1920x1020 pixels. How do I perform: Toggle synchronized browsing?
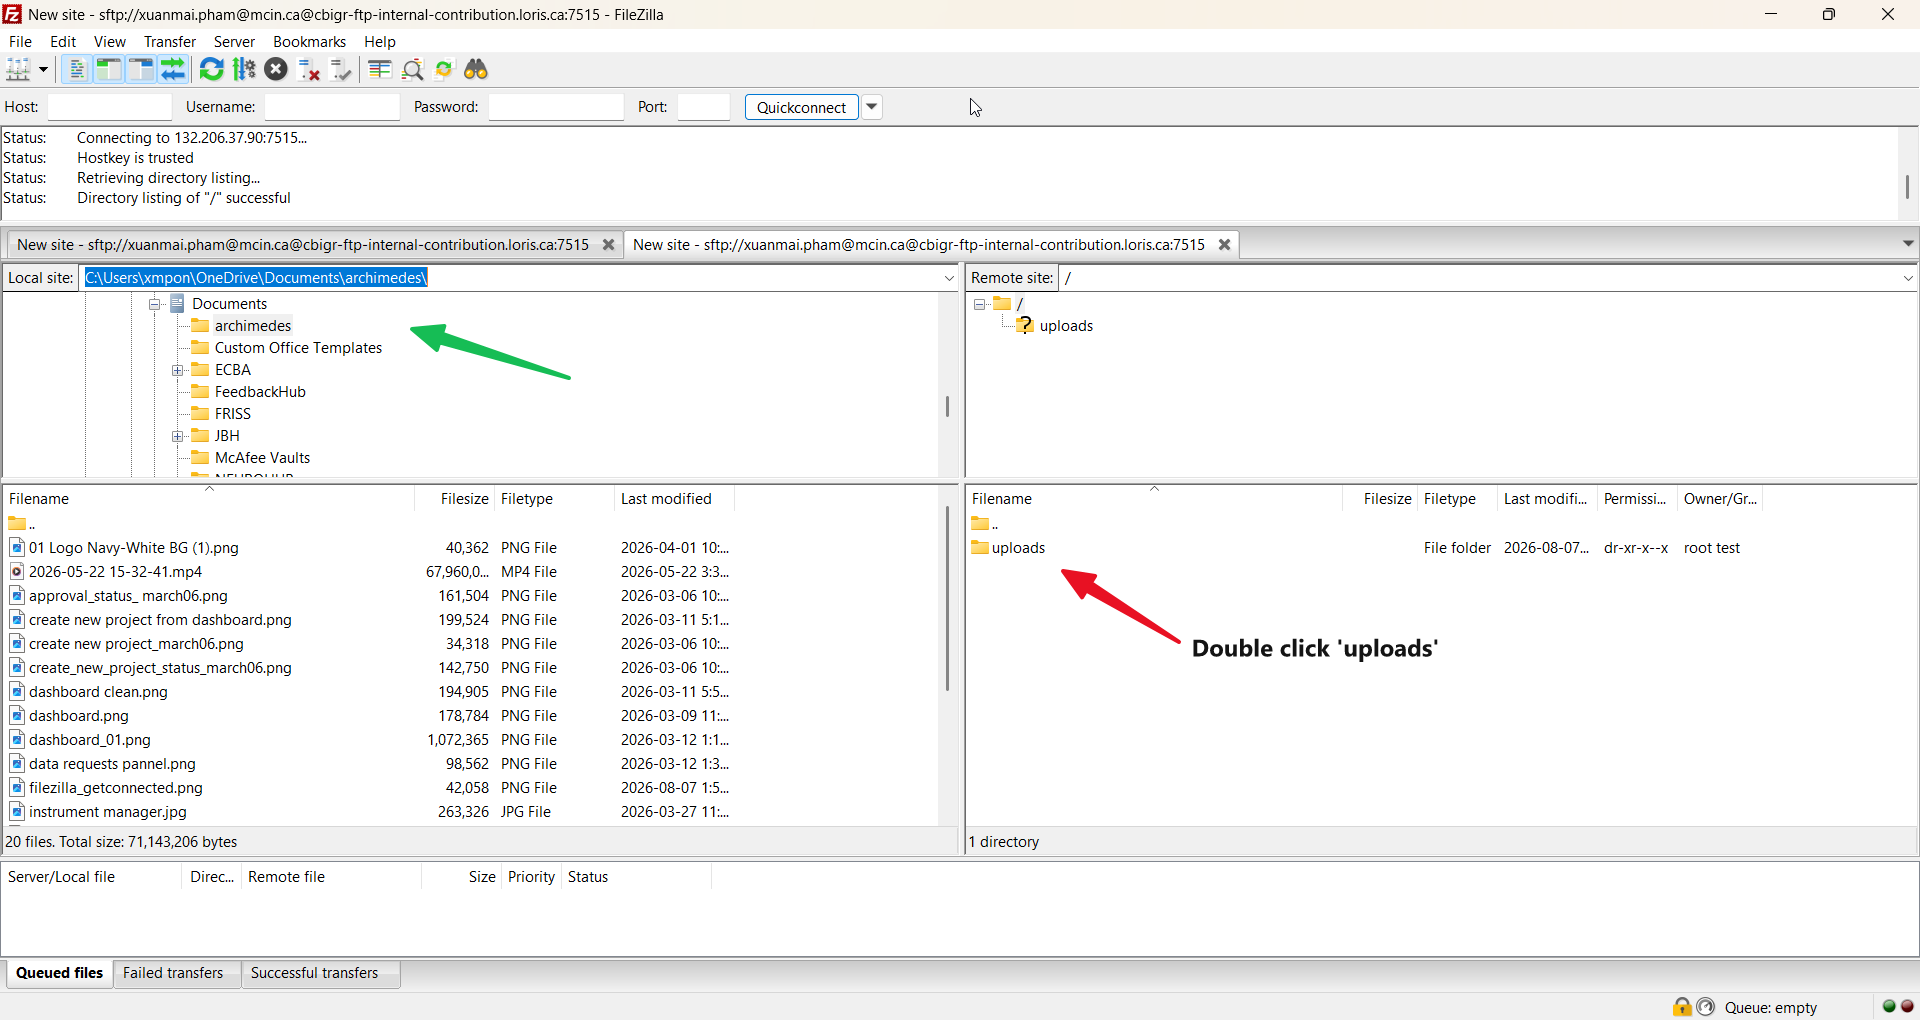(444, 69)
